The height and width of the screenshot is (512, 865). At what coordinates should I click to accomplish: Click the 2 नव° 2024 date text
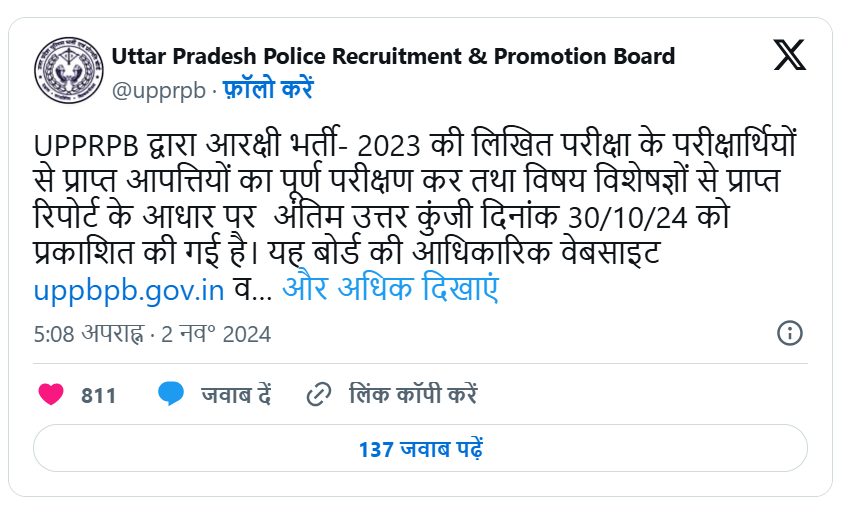pyautogui.click(x=214, y=333)
